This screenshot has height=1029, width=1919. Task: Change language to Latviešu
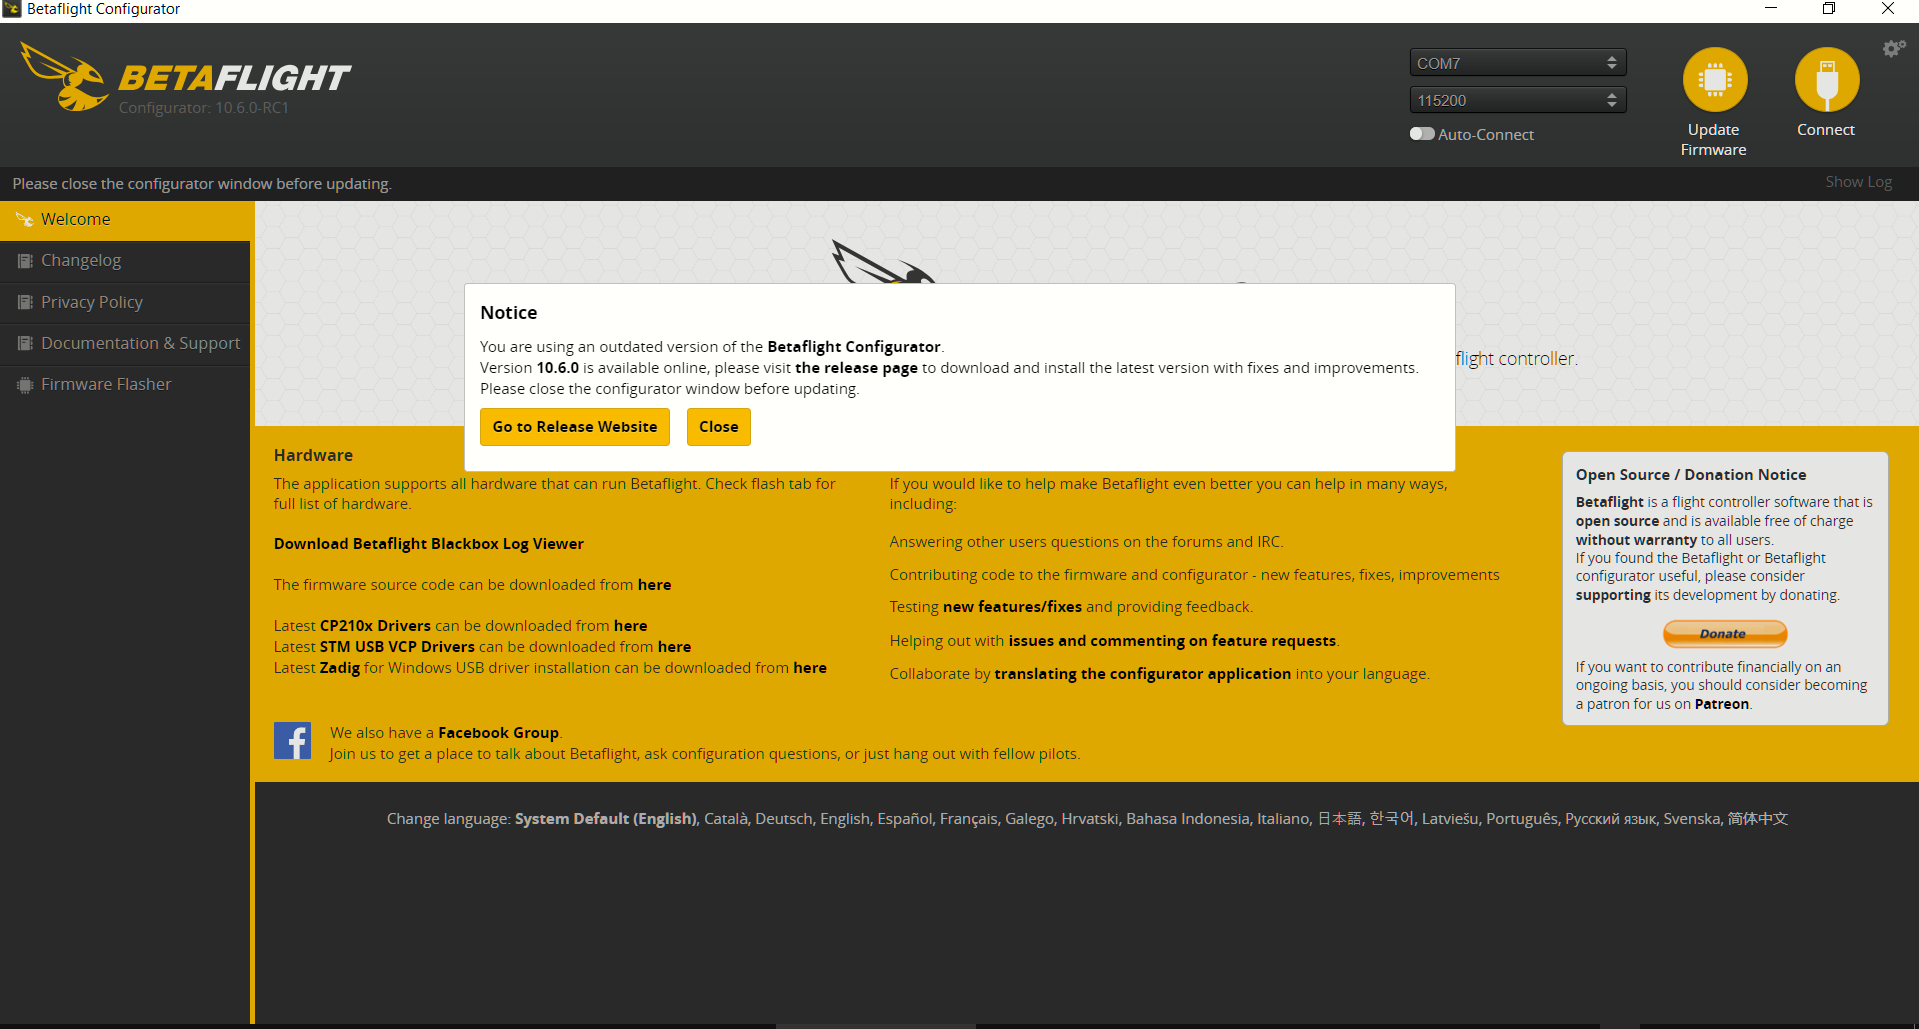click(1450, 819)
